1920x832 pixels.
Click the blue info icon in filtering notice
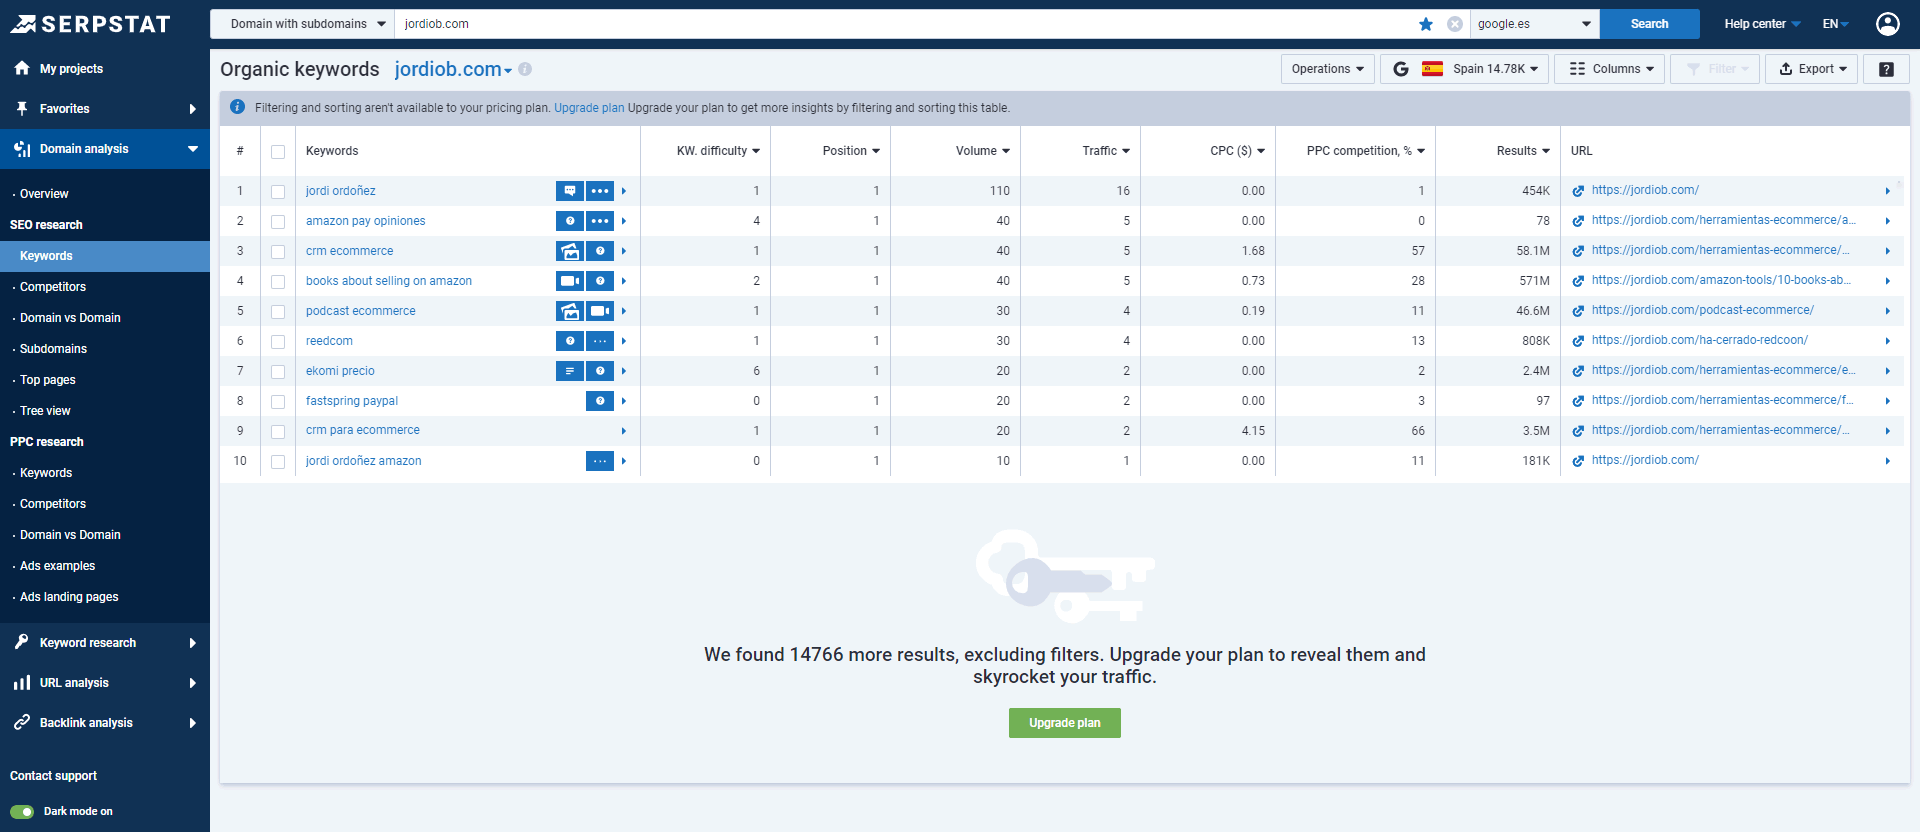click(x=237, y=107)
